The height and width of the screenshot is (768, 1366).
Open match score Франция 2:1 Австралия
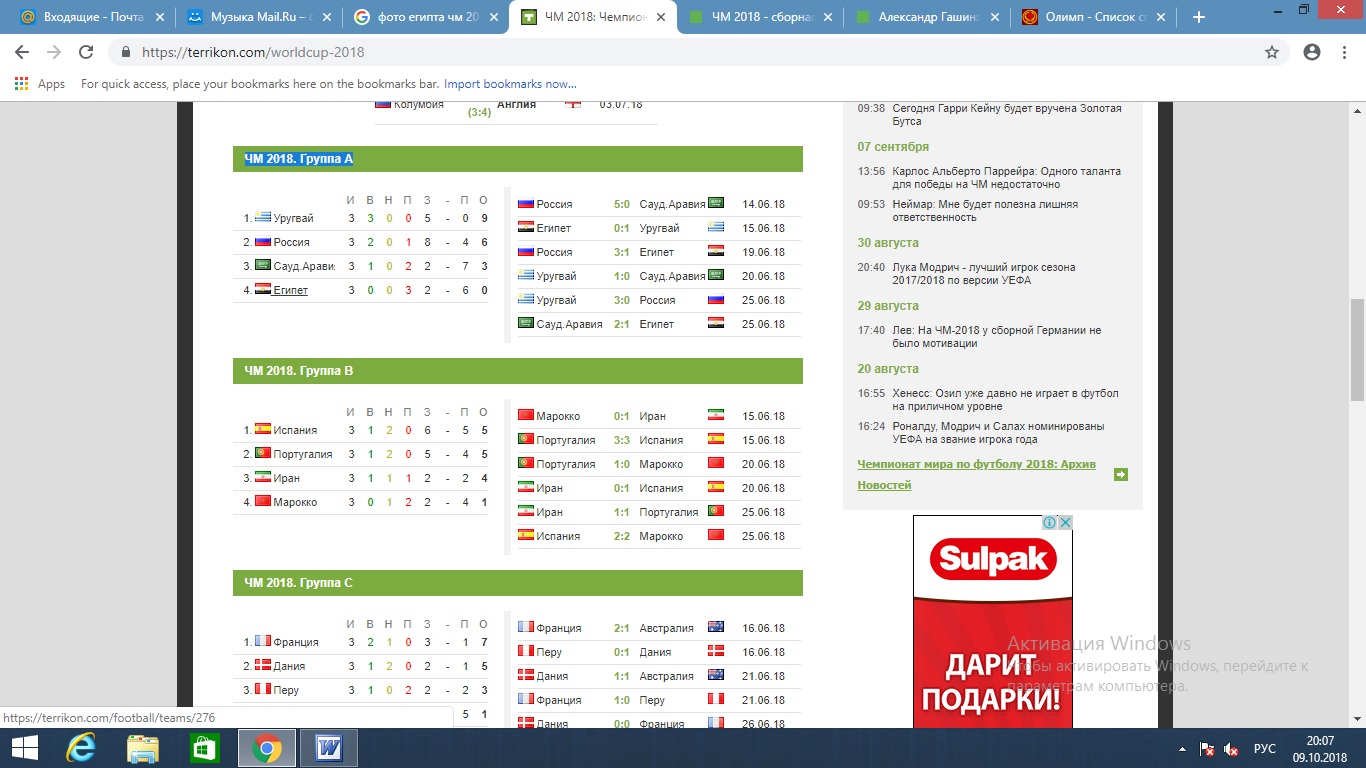pyautogui.click(x=622, y=628)
